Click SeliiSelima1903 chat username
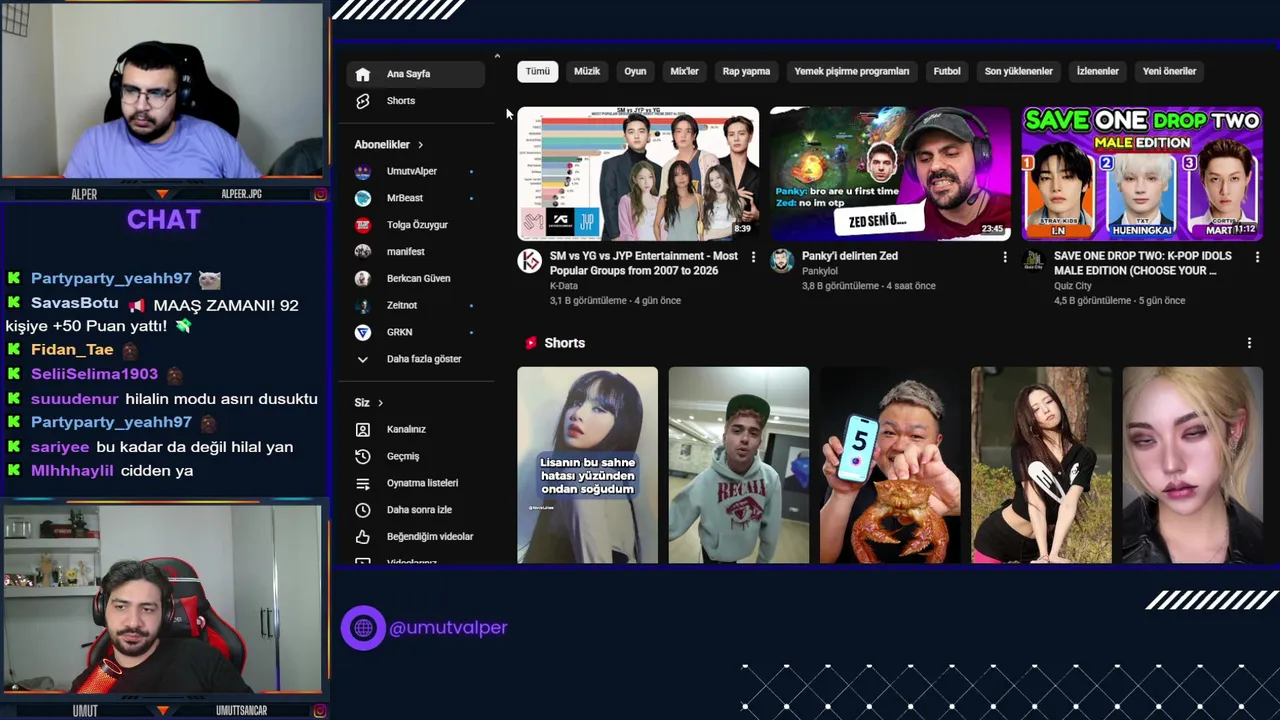The image size is (1280, 720). click(94, 374)
